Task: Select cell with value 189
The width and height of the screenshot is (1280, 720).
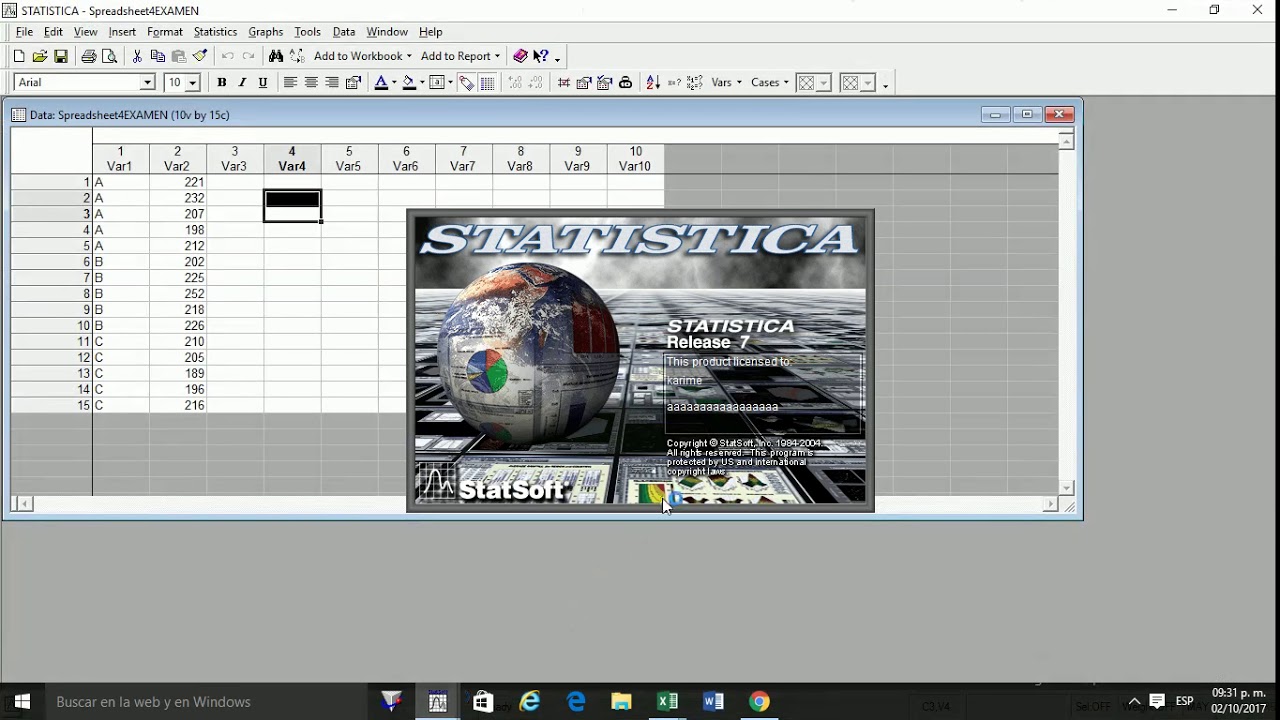Action: (178, 374)
